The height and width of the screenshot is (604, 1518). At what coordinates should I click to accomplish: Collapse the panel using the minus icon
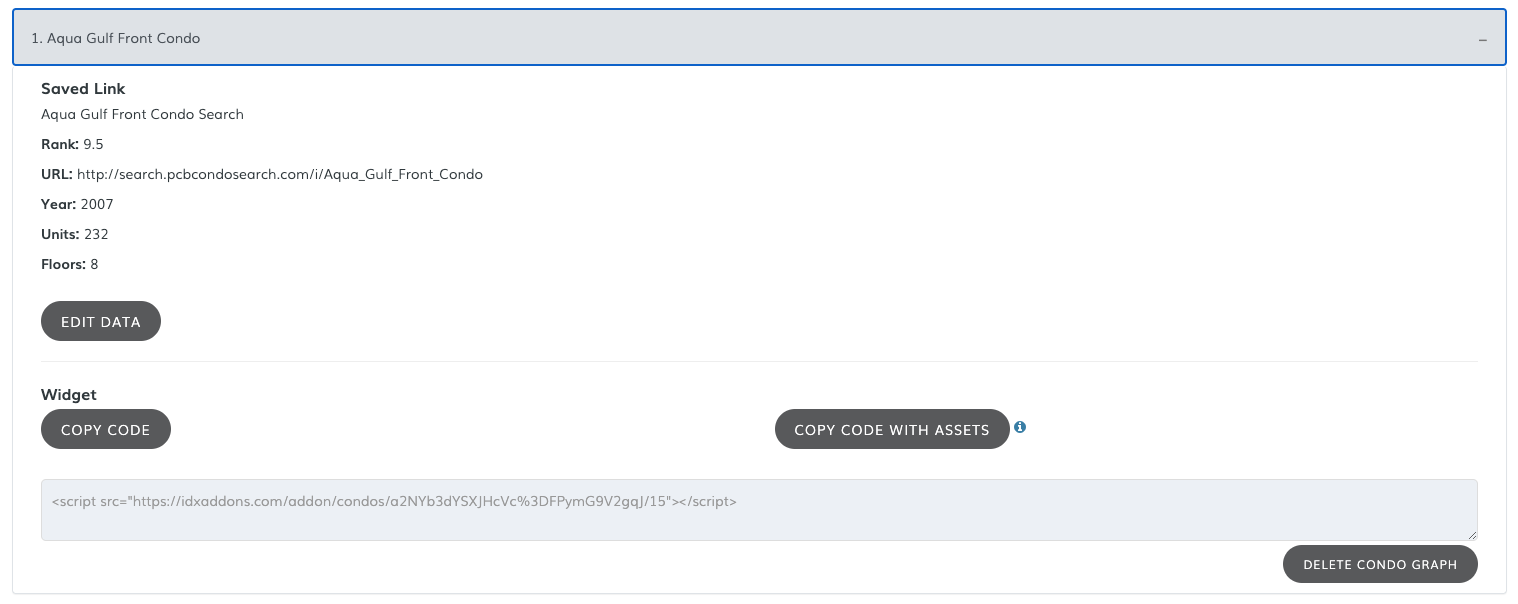coord(1482,39)
